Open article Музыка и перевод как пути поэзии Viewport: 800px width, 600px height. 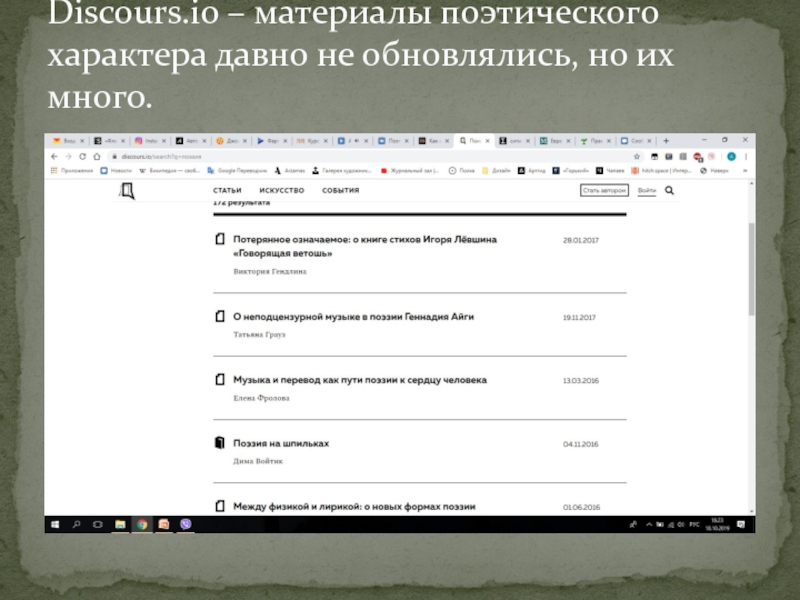click(360, 380)
